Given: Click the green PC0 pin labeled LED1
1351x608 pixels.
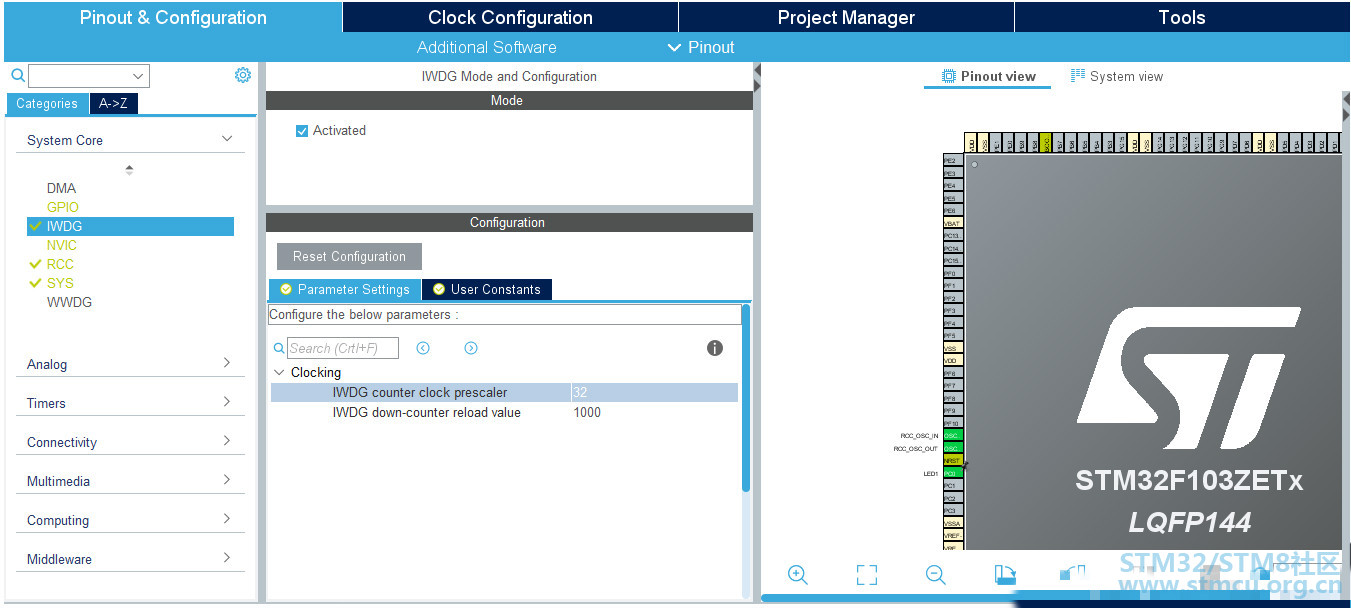Looking at the screenshot, I should click(x=952, y=473).
